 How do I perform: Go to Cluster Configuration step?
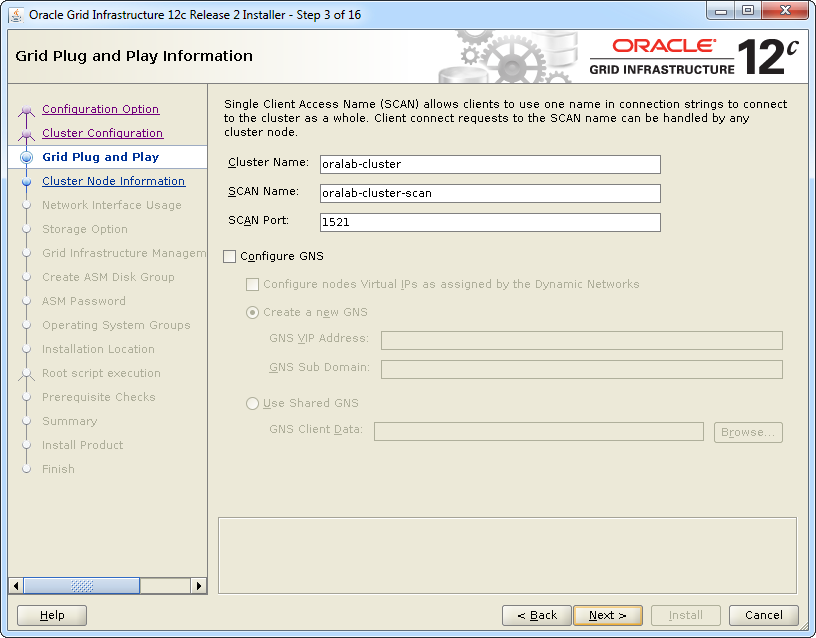tap(102, 133)
